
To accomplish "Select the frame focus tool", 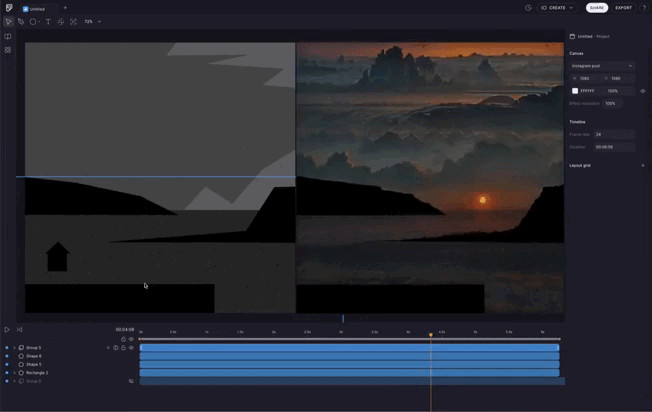I will (73, 22).
